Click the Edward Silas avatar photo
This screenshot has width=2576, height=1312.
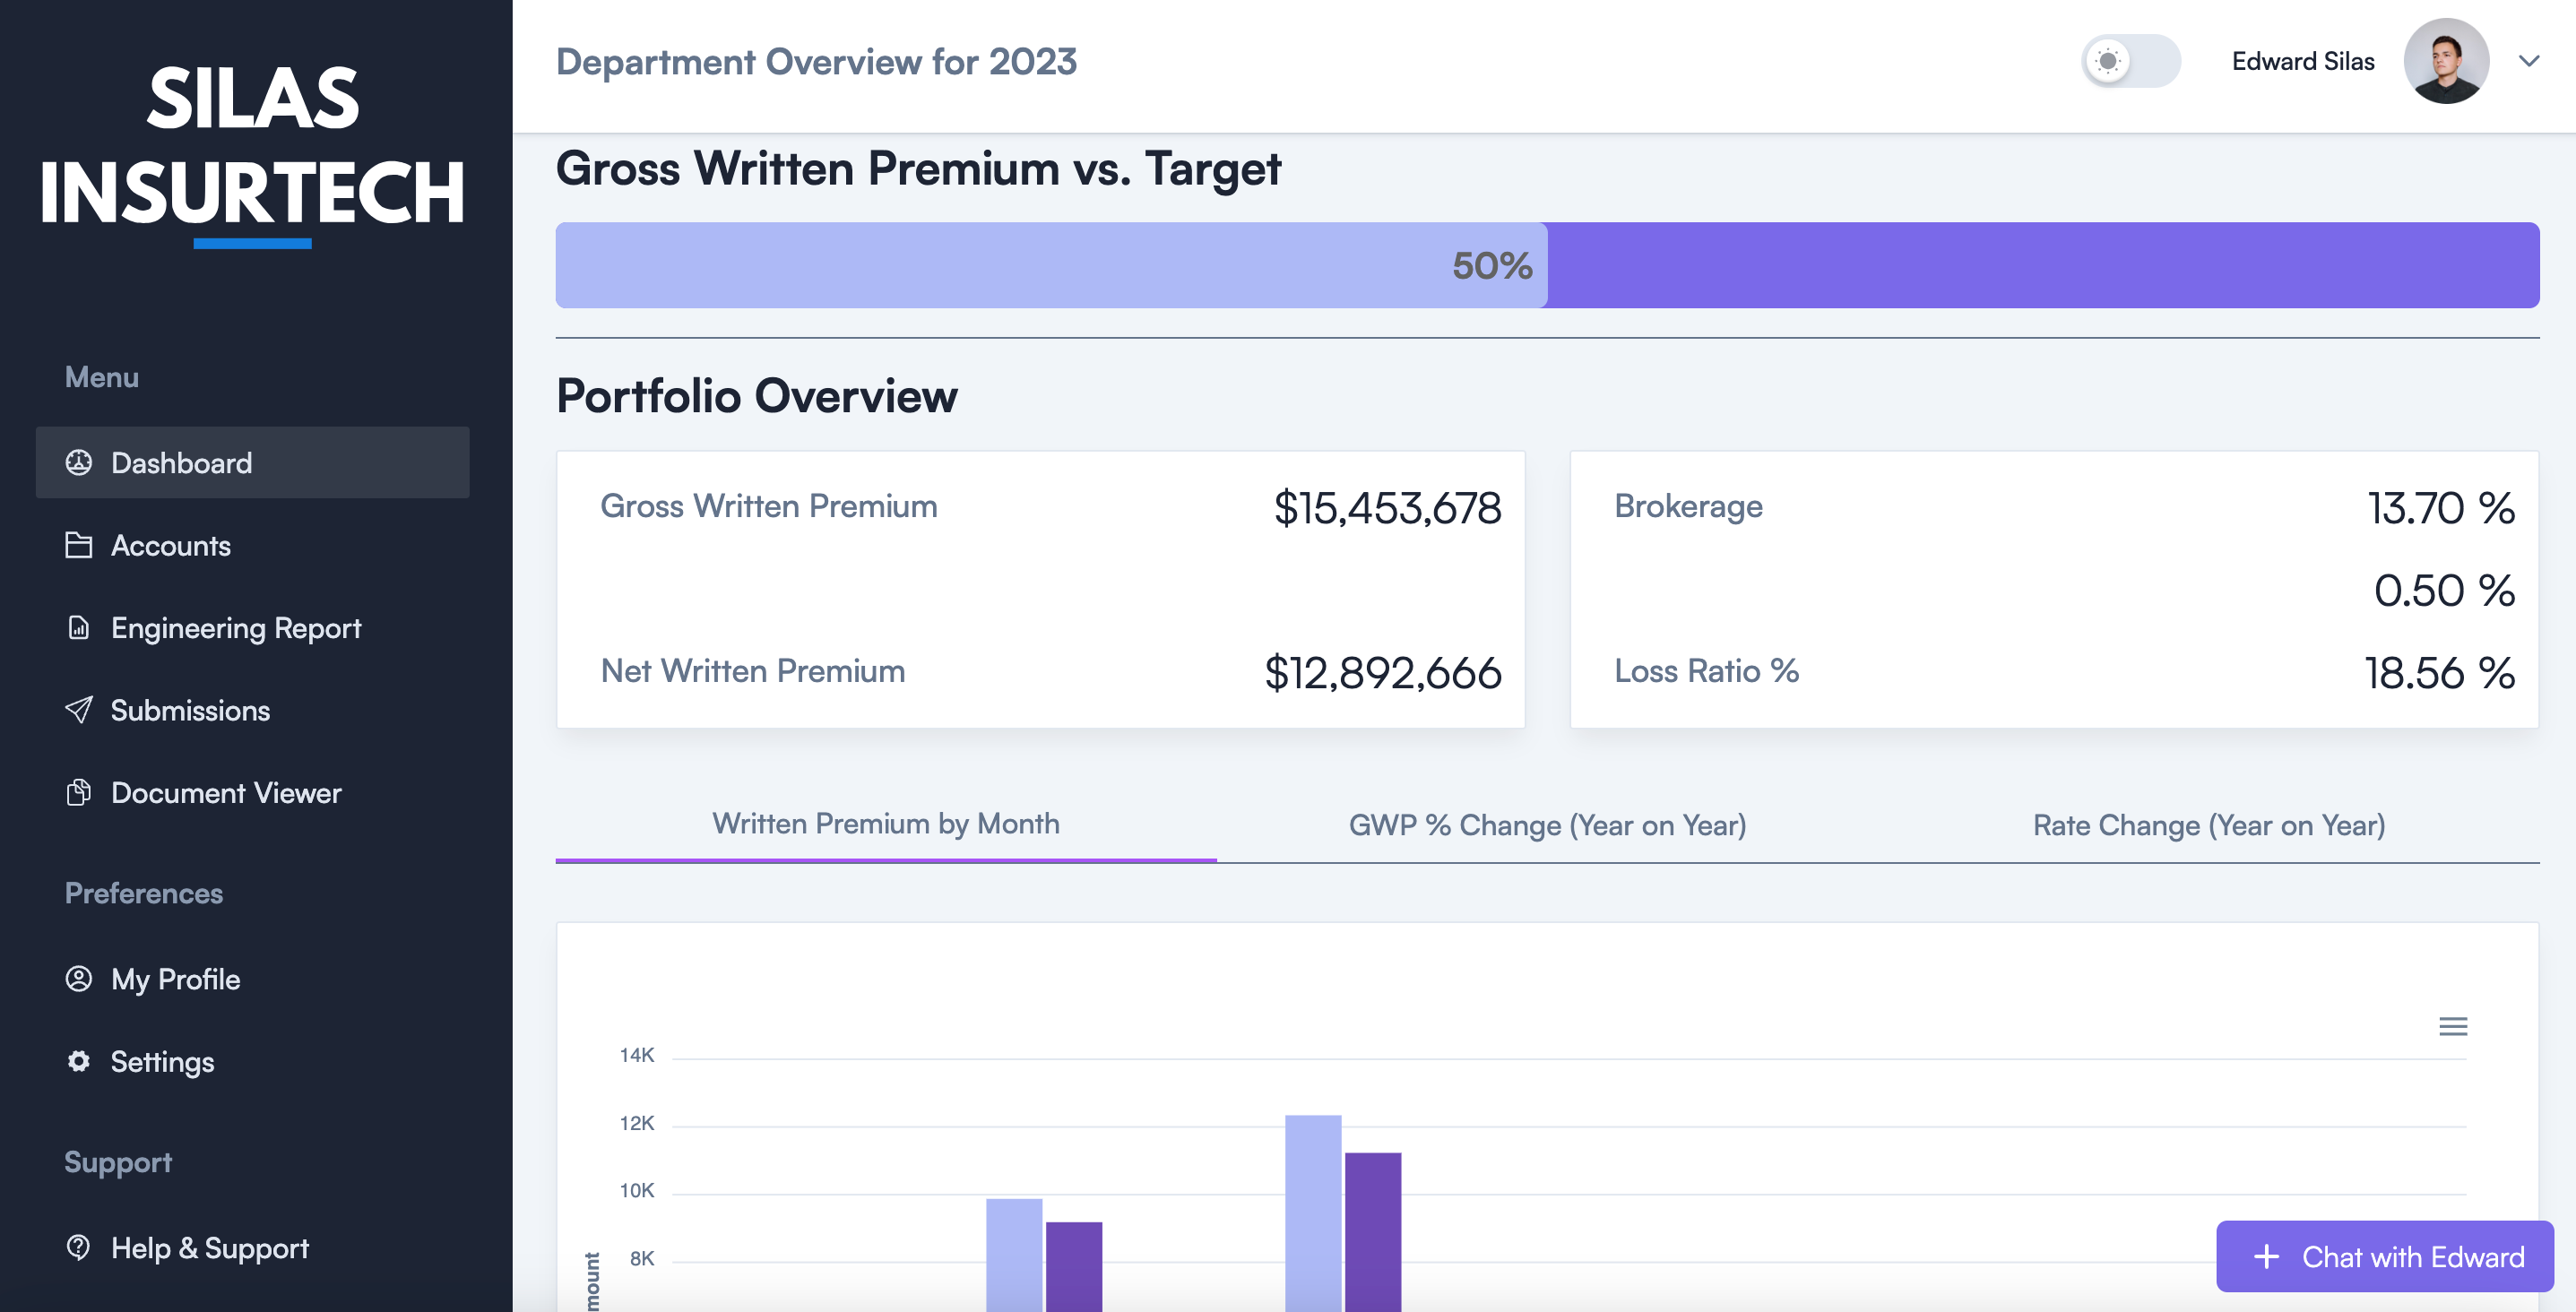[2446, 61]
